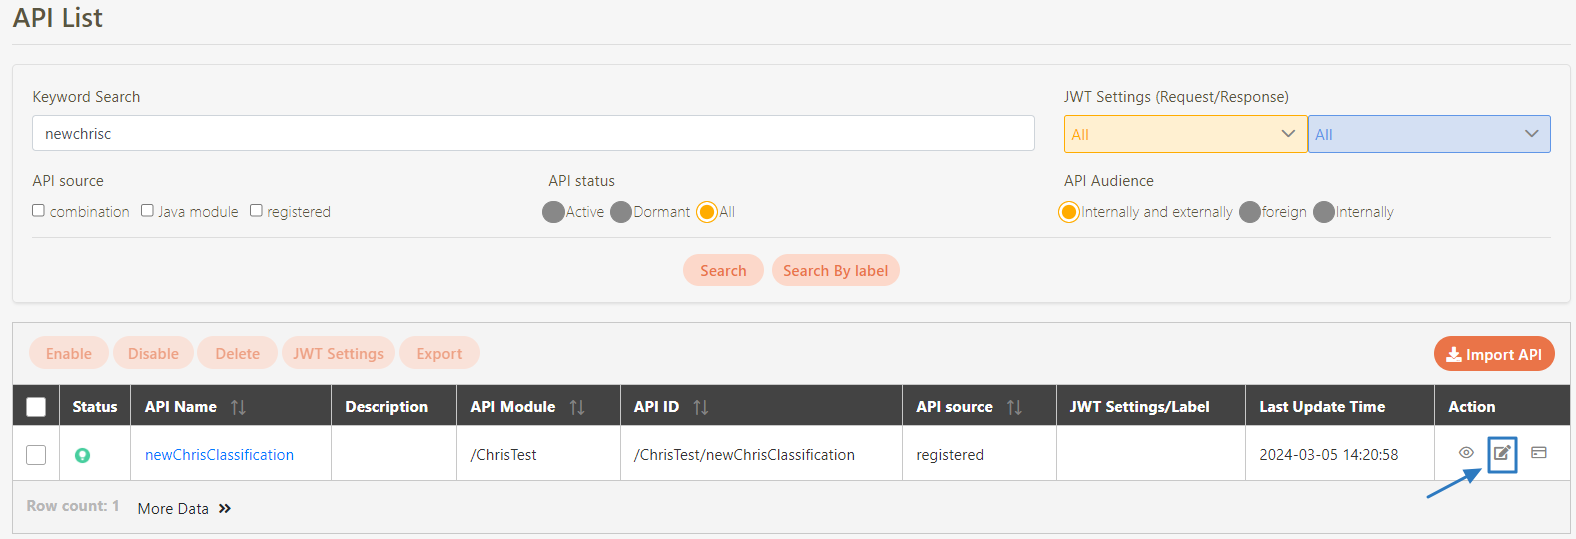Click the Keyword Search input field
This screenshot has width=1576, height=539.
532,133
